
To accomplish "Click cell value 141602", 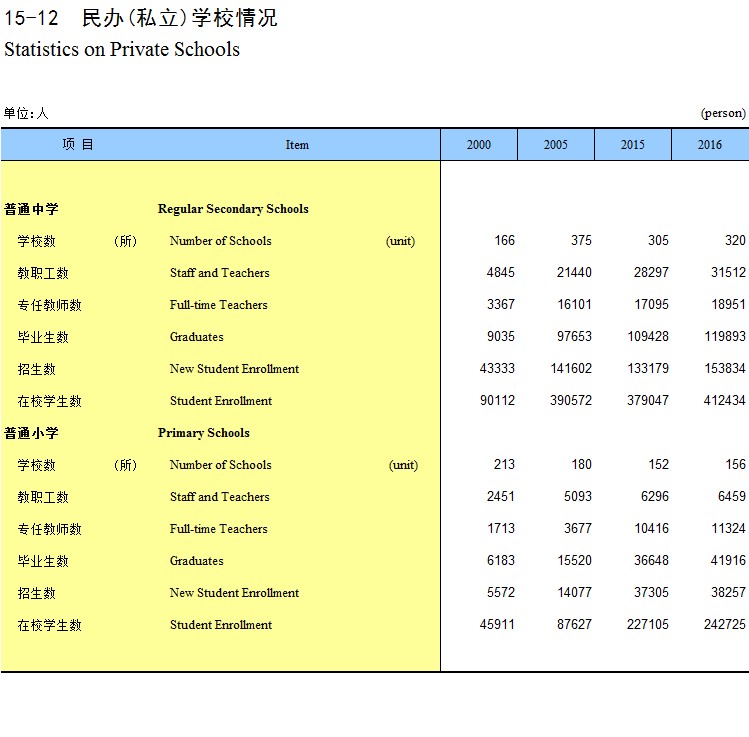I will (571, 368).
